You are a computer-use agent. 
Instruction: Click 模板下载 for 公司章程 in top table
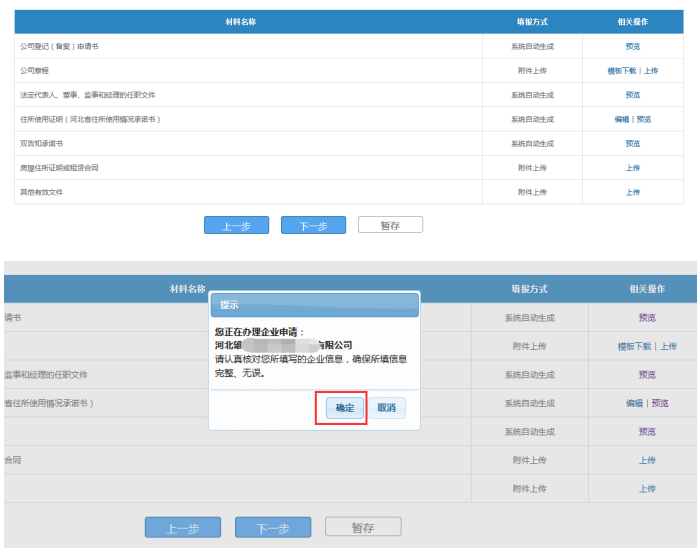point(622,71)
